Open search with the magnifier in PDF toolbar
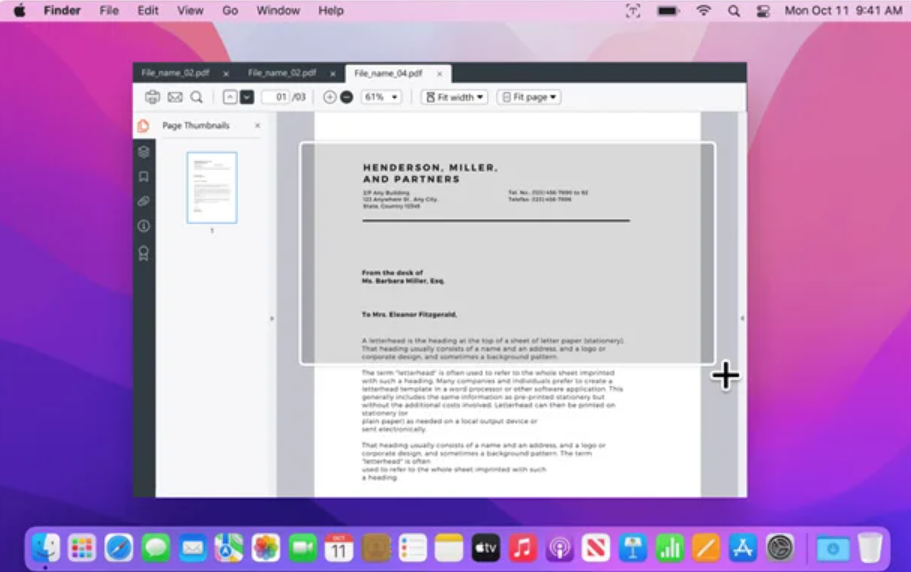Viewport: 911px width, 572px height. [197, 97]
